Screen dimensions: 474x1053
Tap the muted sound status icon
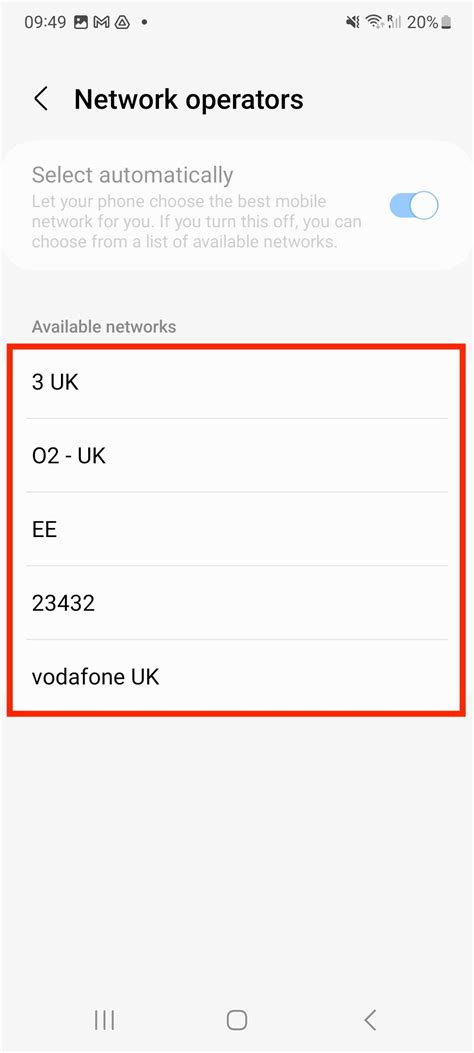(x=353, y=22)
